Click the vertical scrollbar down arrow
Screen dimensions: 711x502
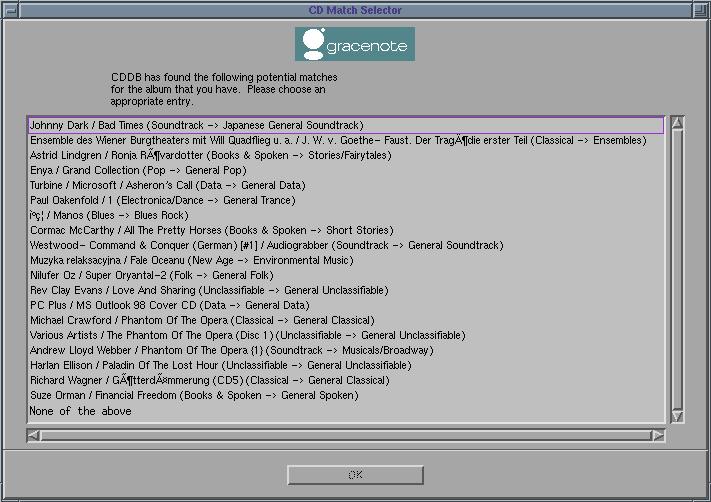click(677, 415)
